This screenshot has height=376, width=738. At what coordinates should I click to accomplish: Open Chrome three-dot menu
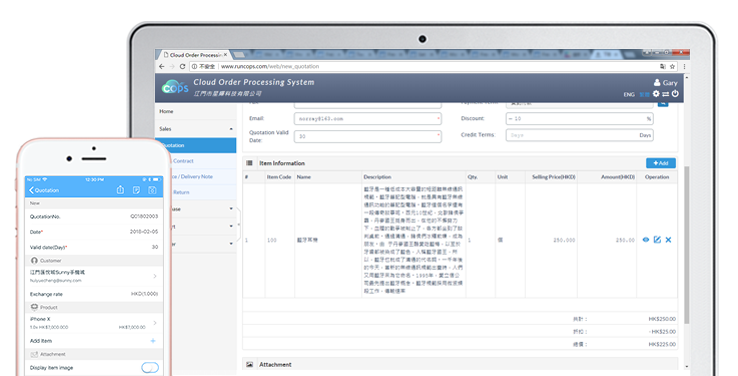(684, 66)
